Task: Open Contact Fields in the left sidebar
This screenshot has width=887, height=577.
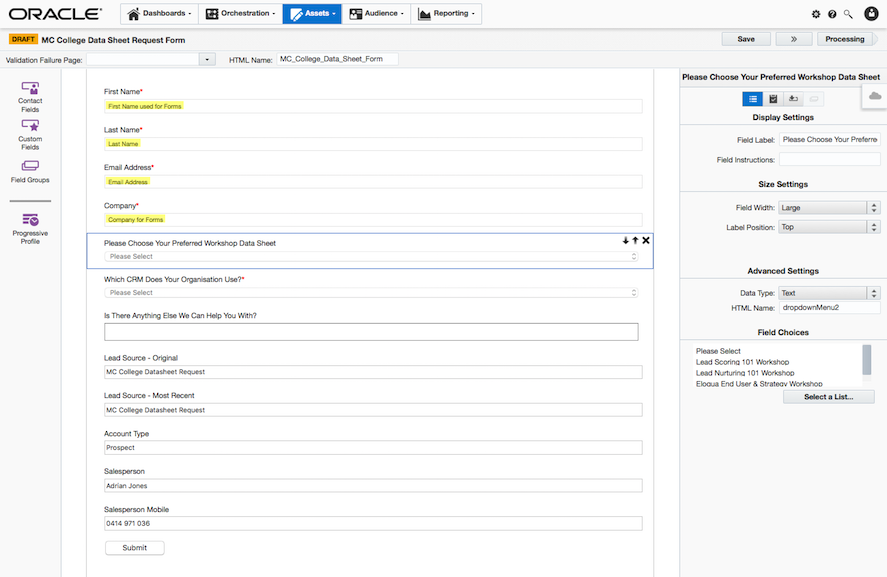Action: coord(30,95)
